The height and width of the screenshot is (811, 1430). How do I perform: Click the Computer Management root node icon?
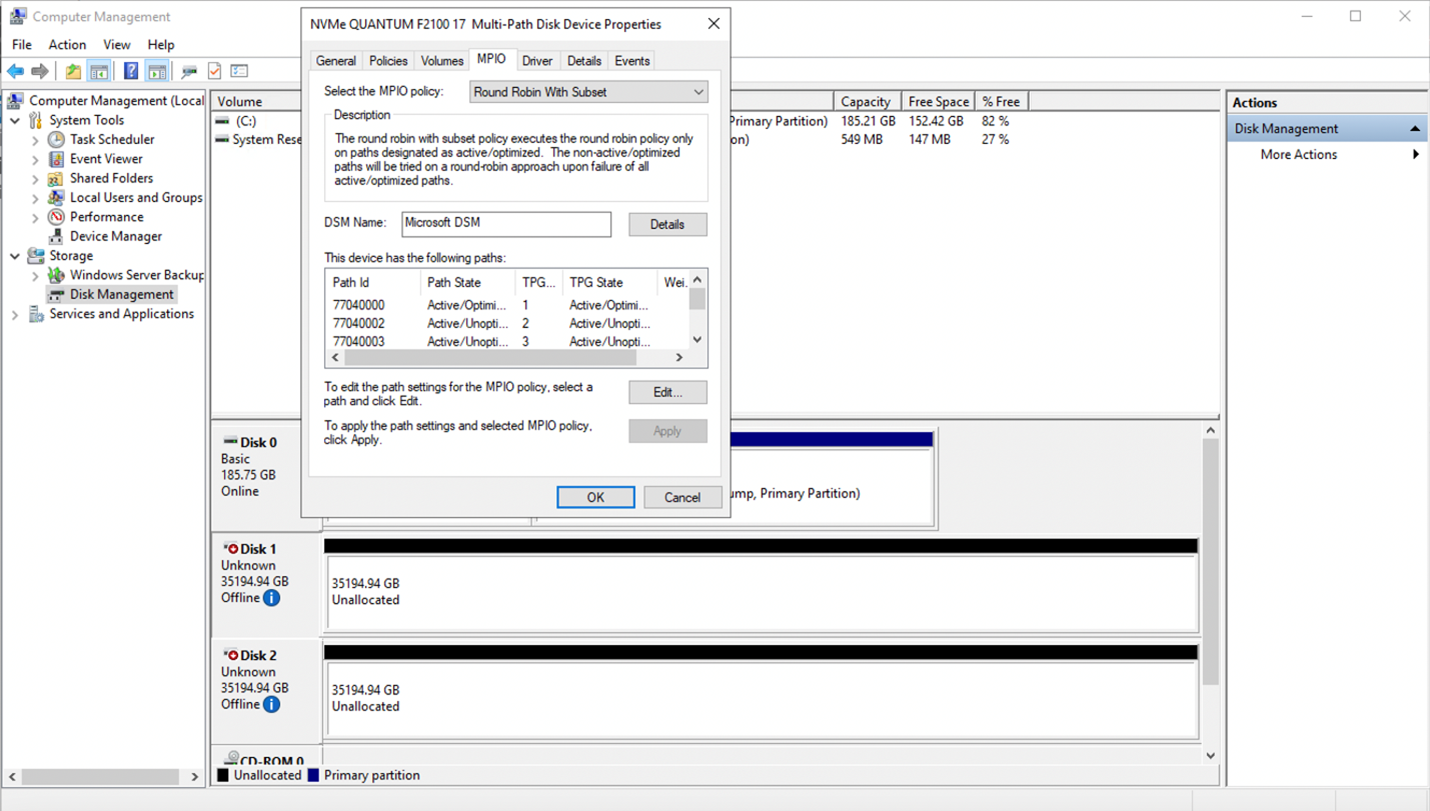coord(17,100)
